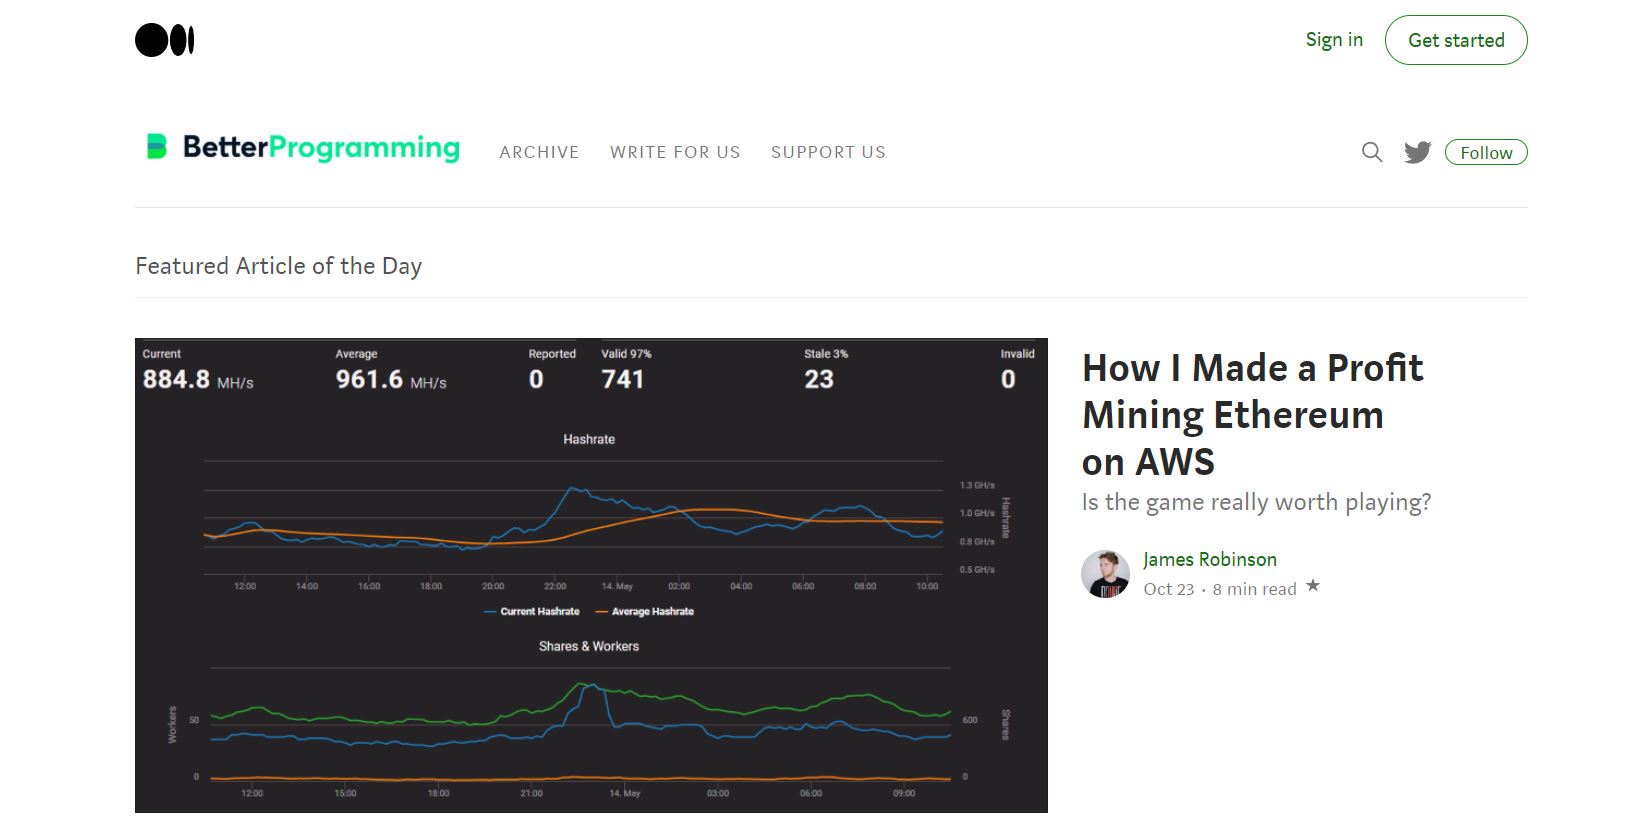Open the Medium logo home link
This screenshot has width=1641, height=840.
pos(165,40)
